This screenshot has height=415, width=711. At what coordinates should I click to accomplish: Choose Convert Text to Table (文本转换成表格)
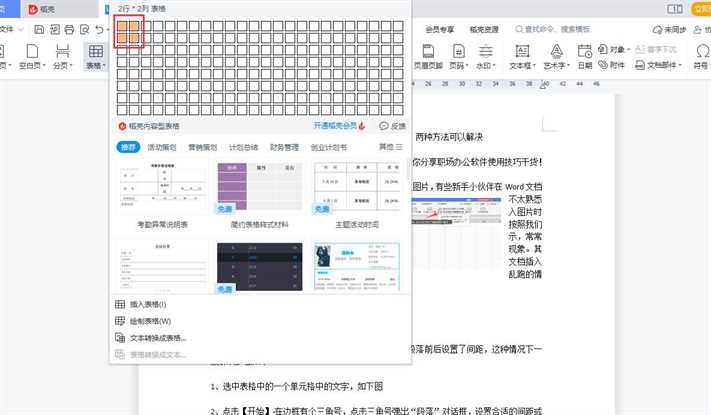tap(158, 338)
